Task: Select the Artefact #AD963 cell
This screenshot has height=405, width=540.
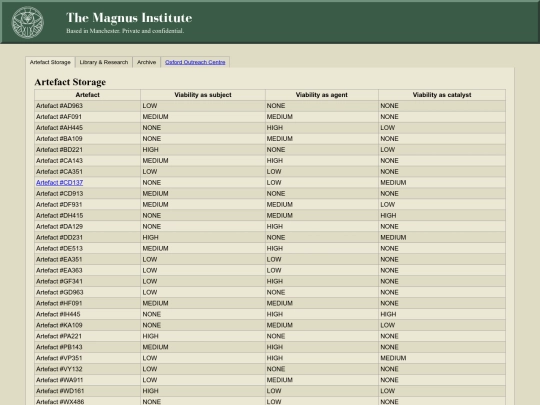Action: click(x=87, y=106)
